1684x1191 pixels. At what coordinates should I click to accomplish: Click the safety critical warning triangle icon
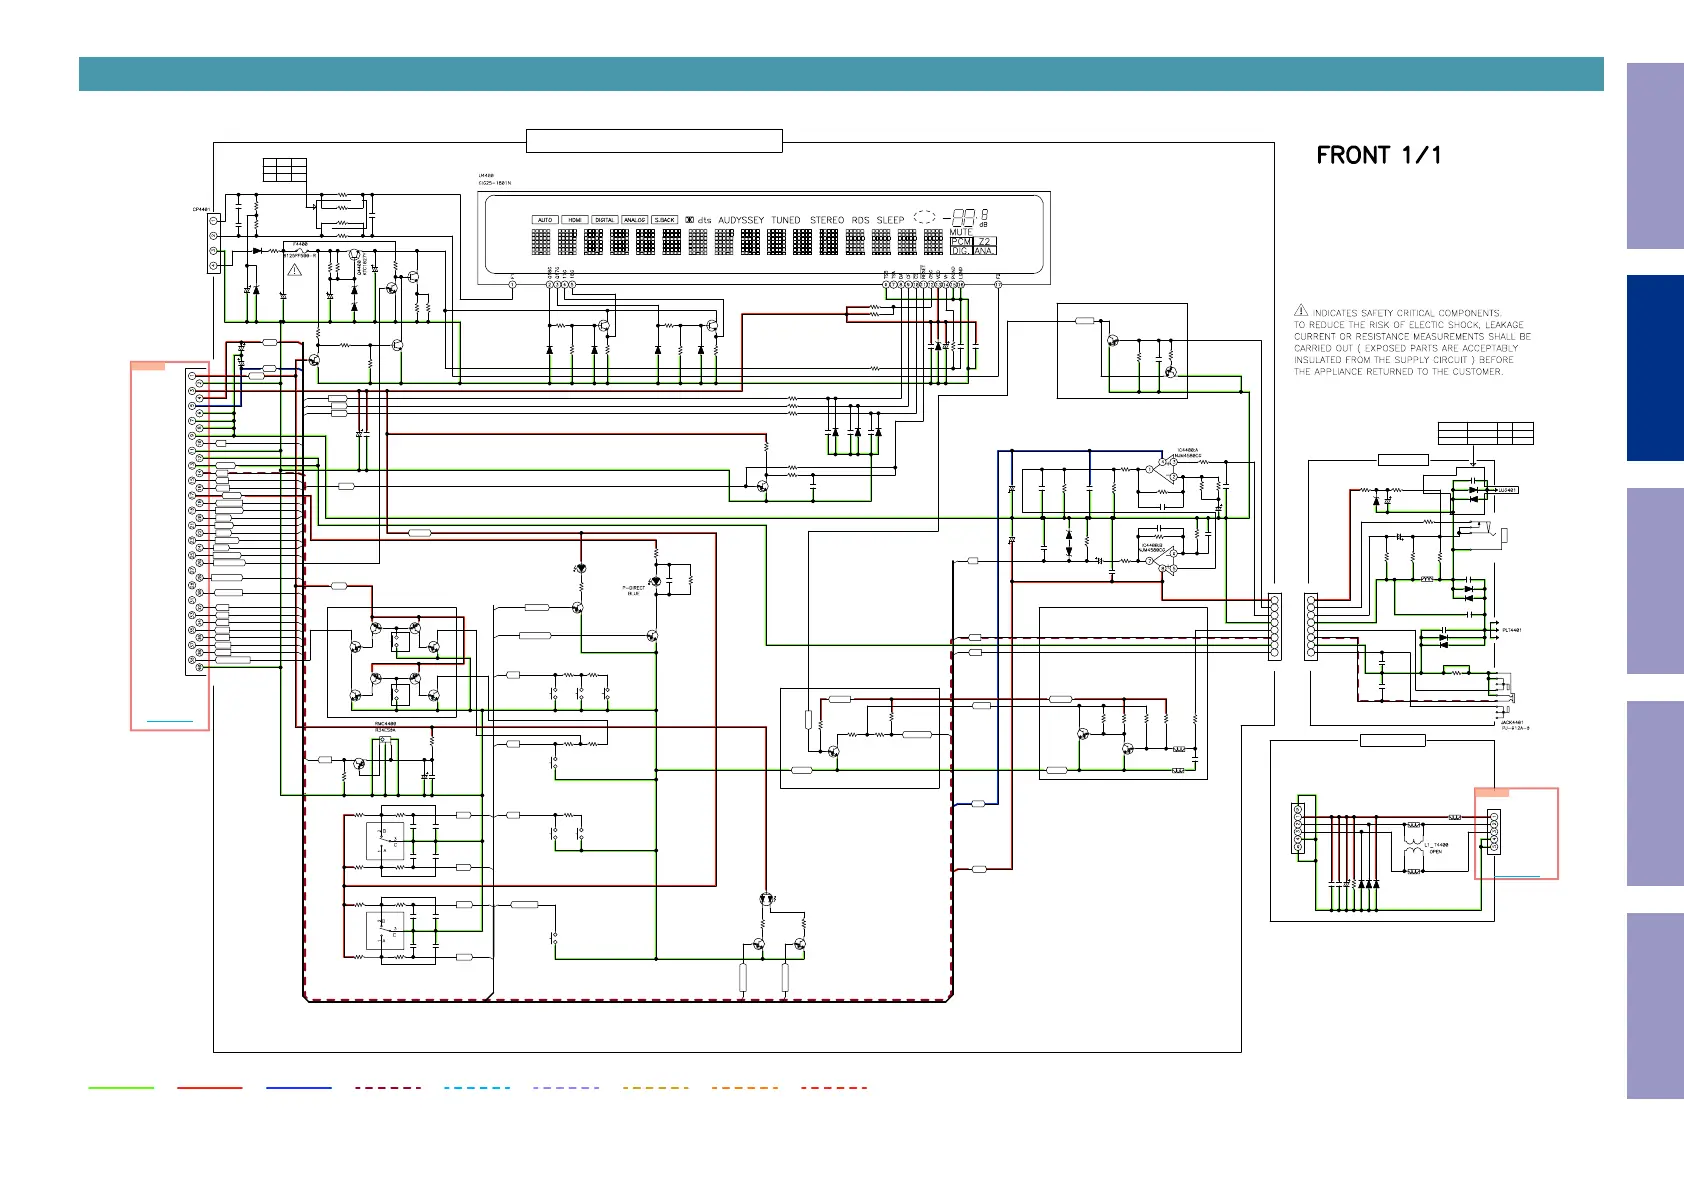(1301, 311)
